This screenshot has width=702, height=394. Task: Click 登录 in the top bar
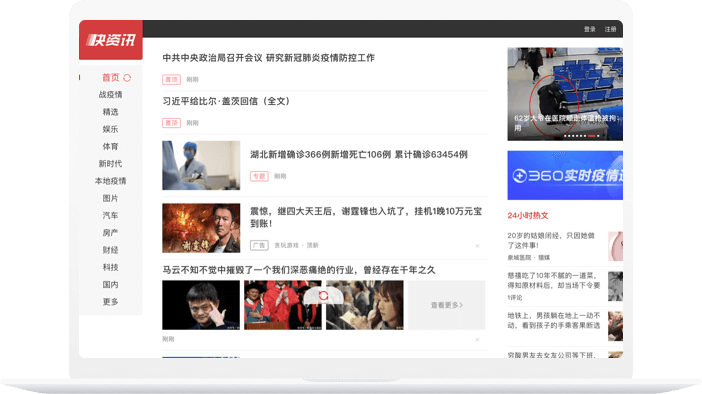click(590, 29)
